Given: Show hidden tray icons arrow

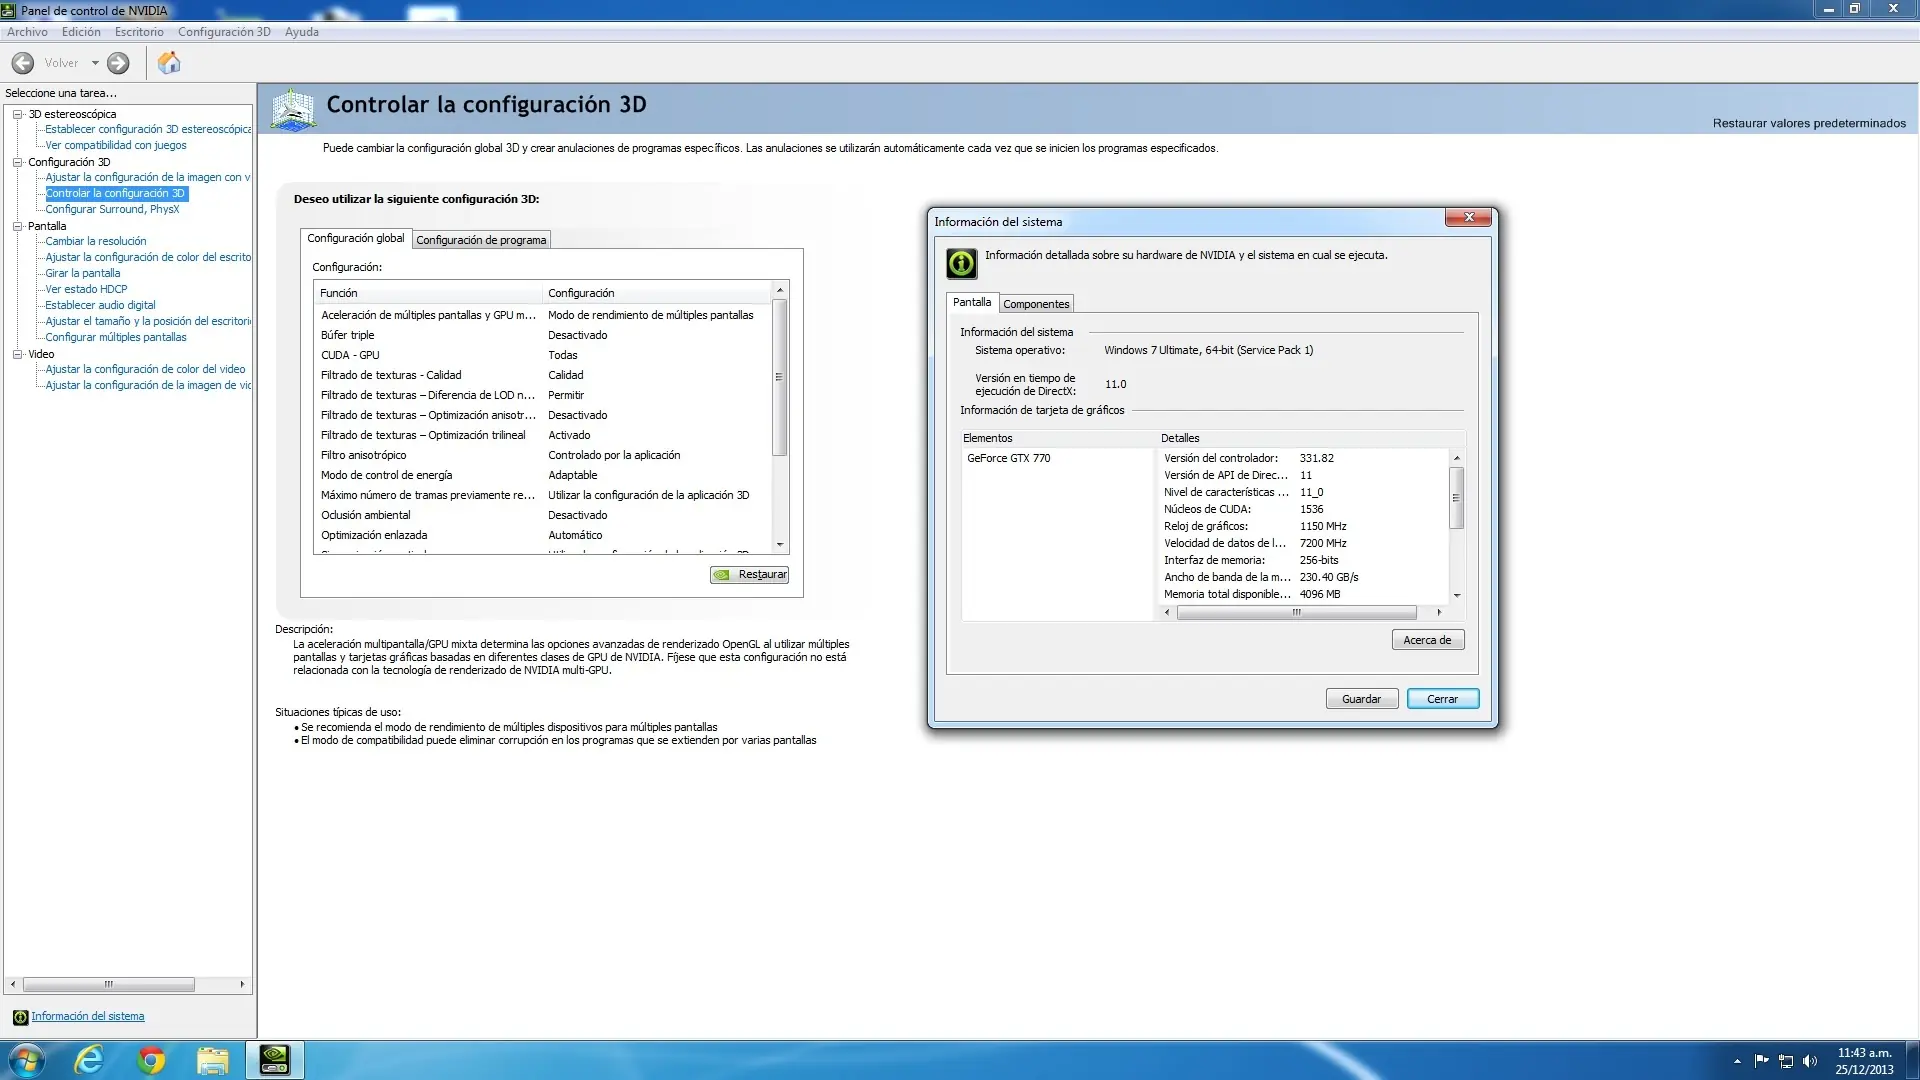Looking at the screenshot, I should (1737, 1061).
